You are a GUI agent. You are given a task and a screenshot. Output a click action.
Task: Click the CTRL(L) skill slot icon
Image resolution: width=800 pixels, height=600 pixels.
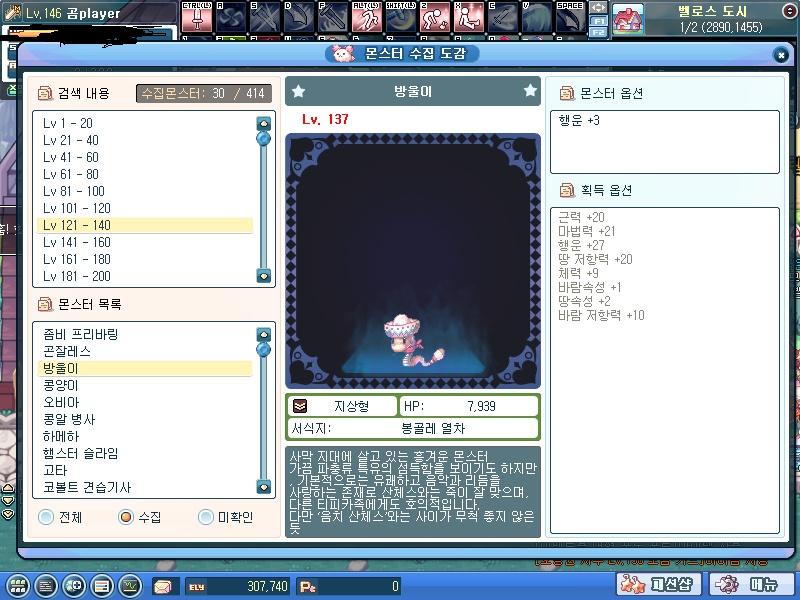197,17
